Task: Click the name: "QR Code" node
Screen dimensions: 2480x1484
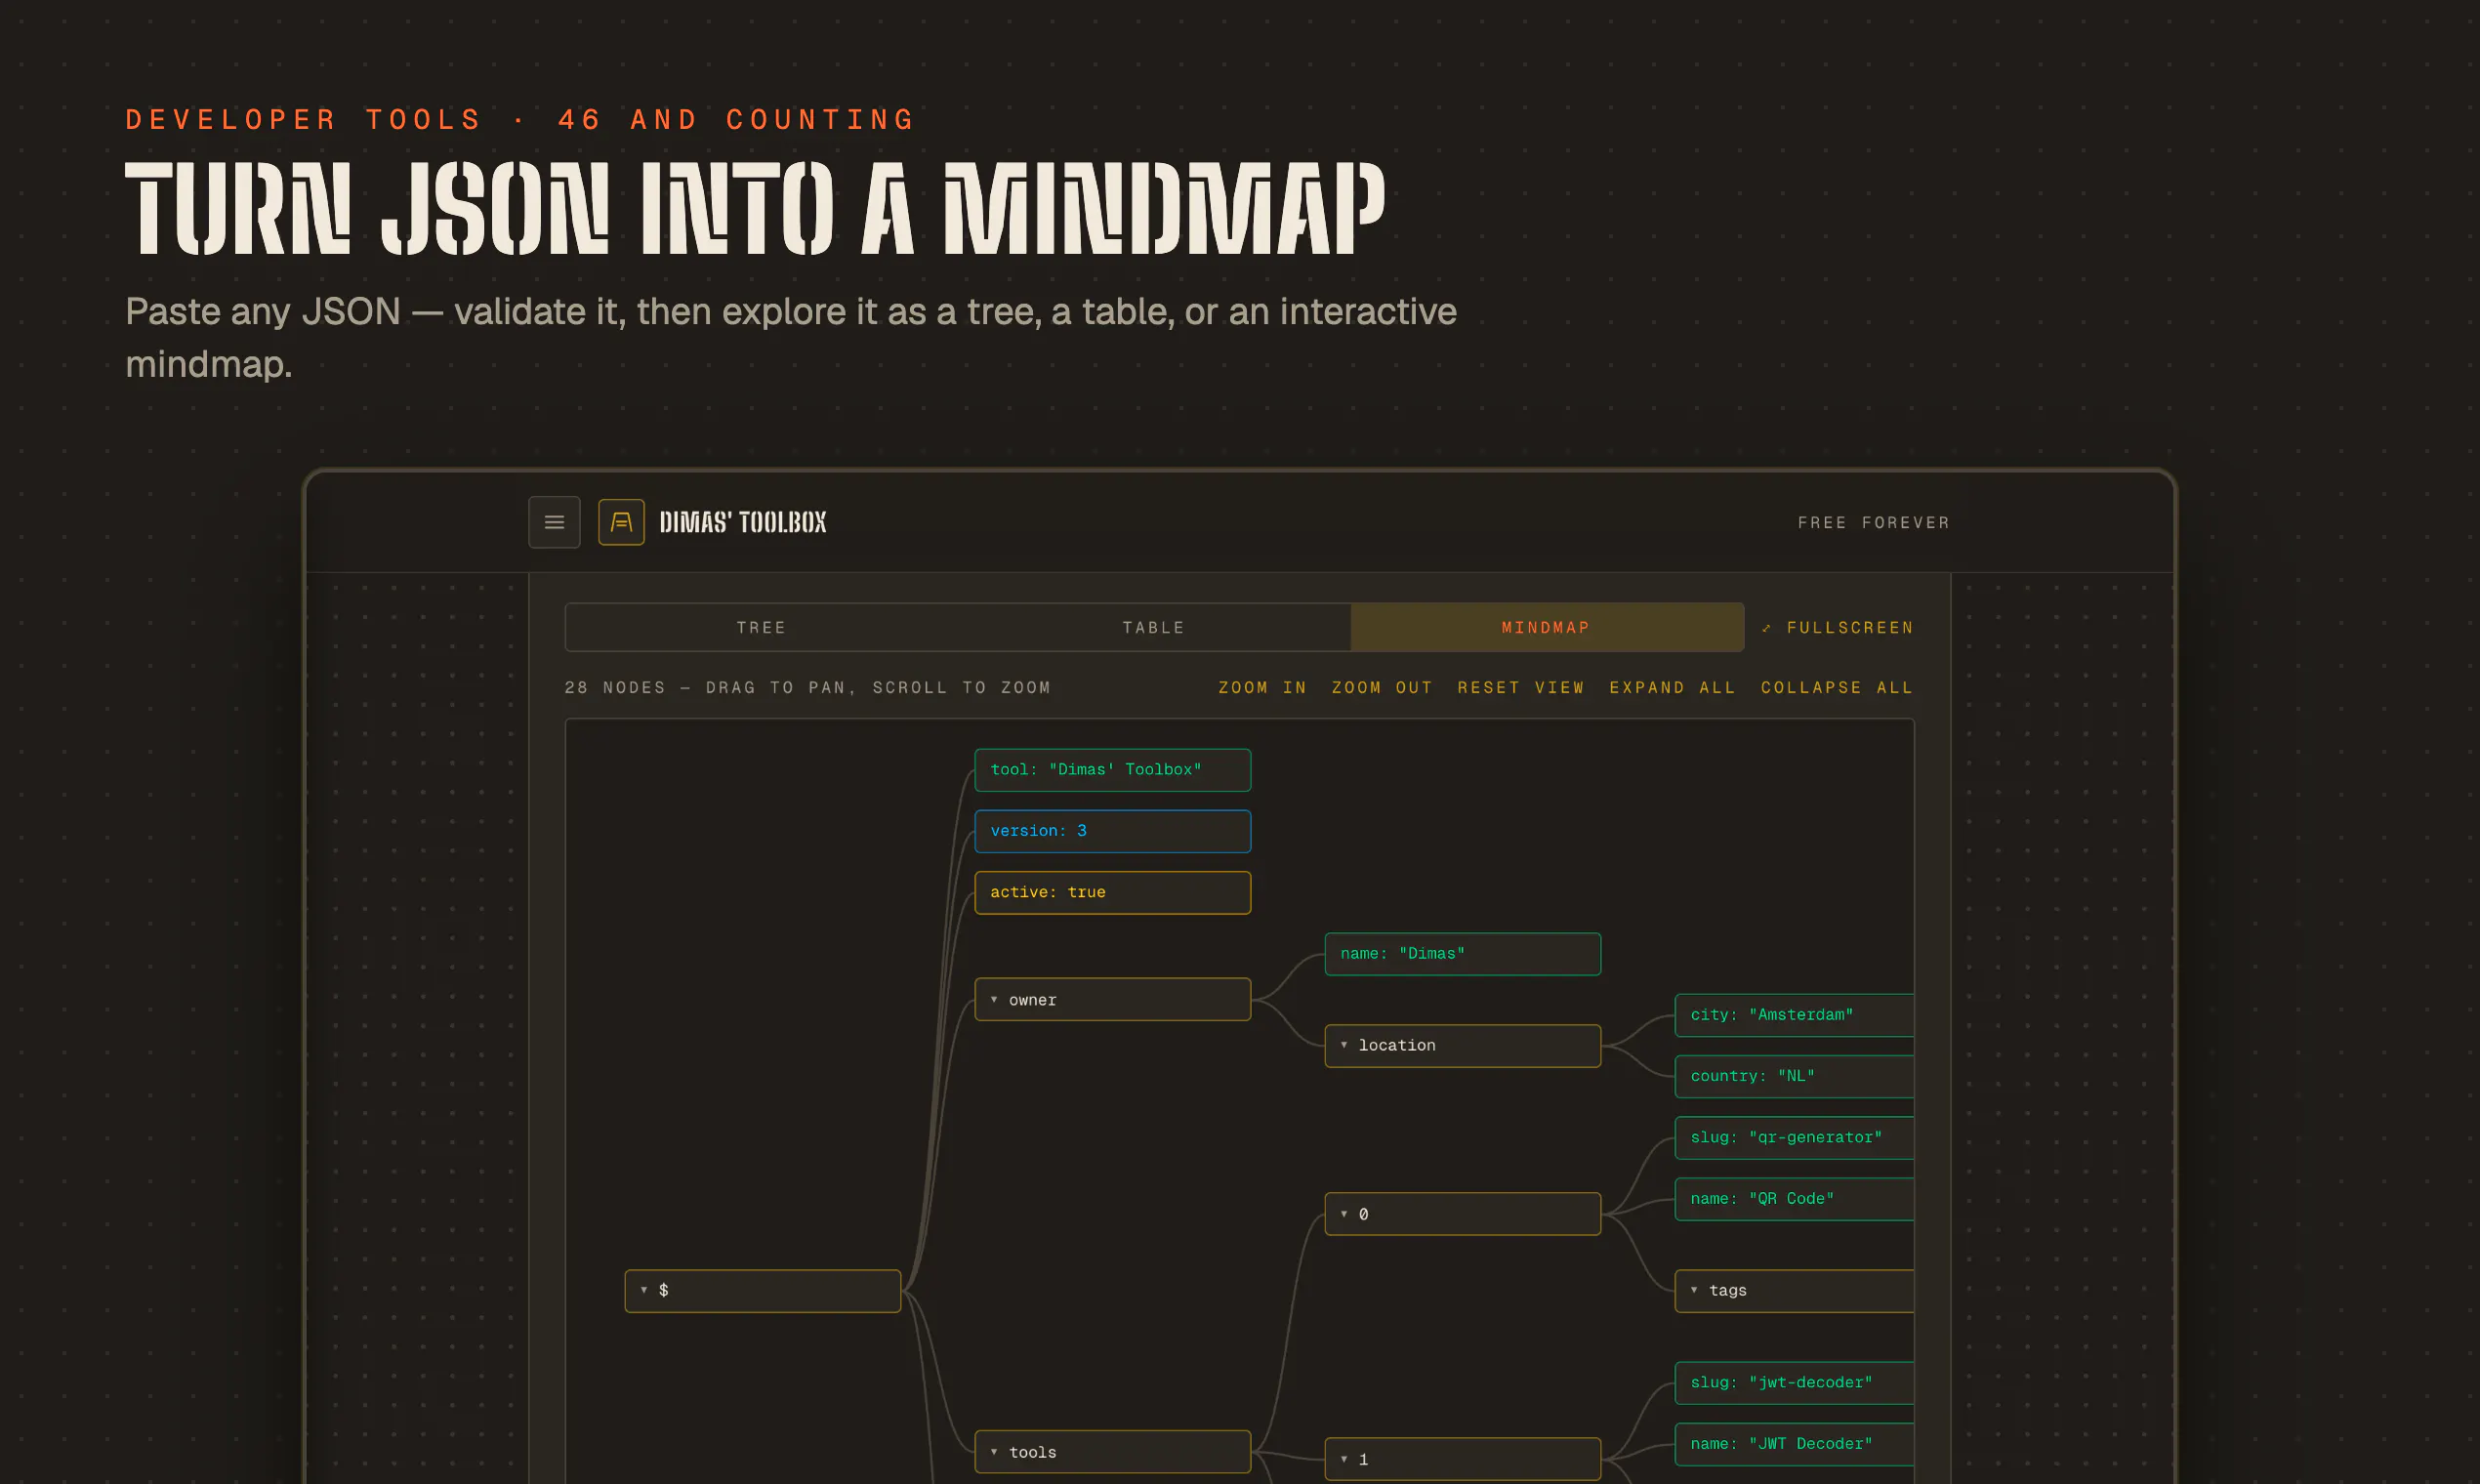Action: tap(1794, 1199)
